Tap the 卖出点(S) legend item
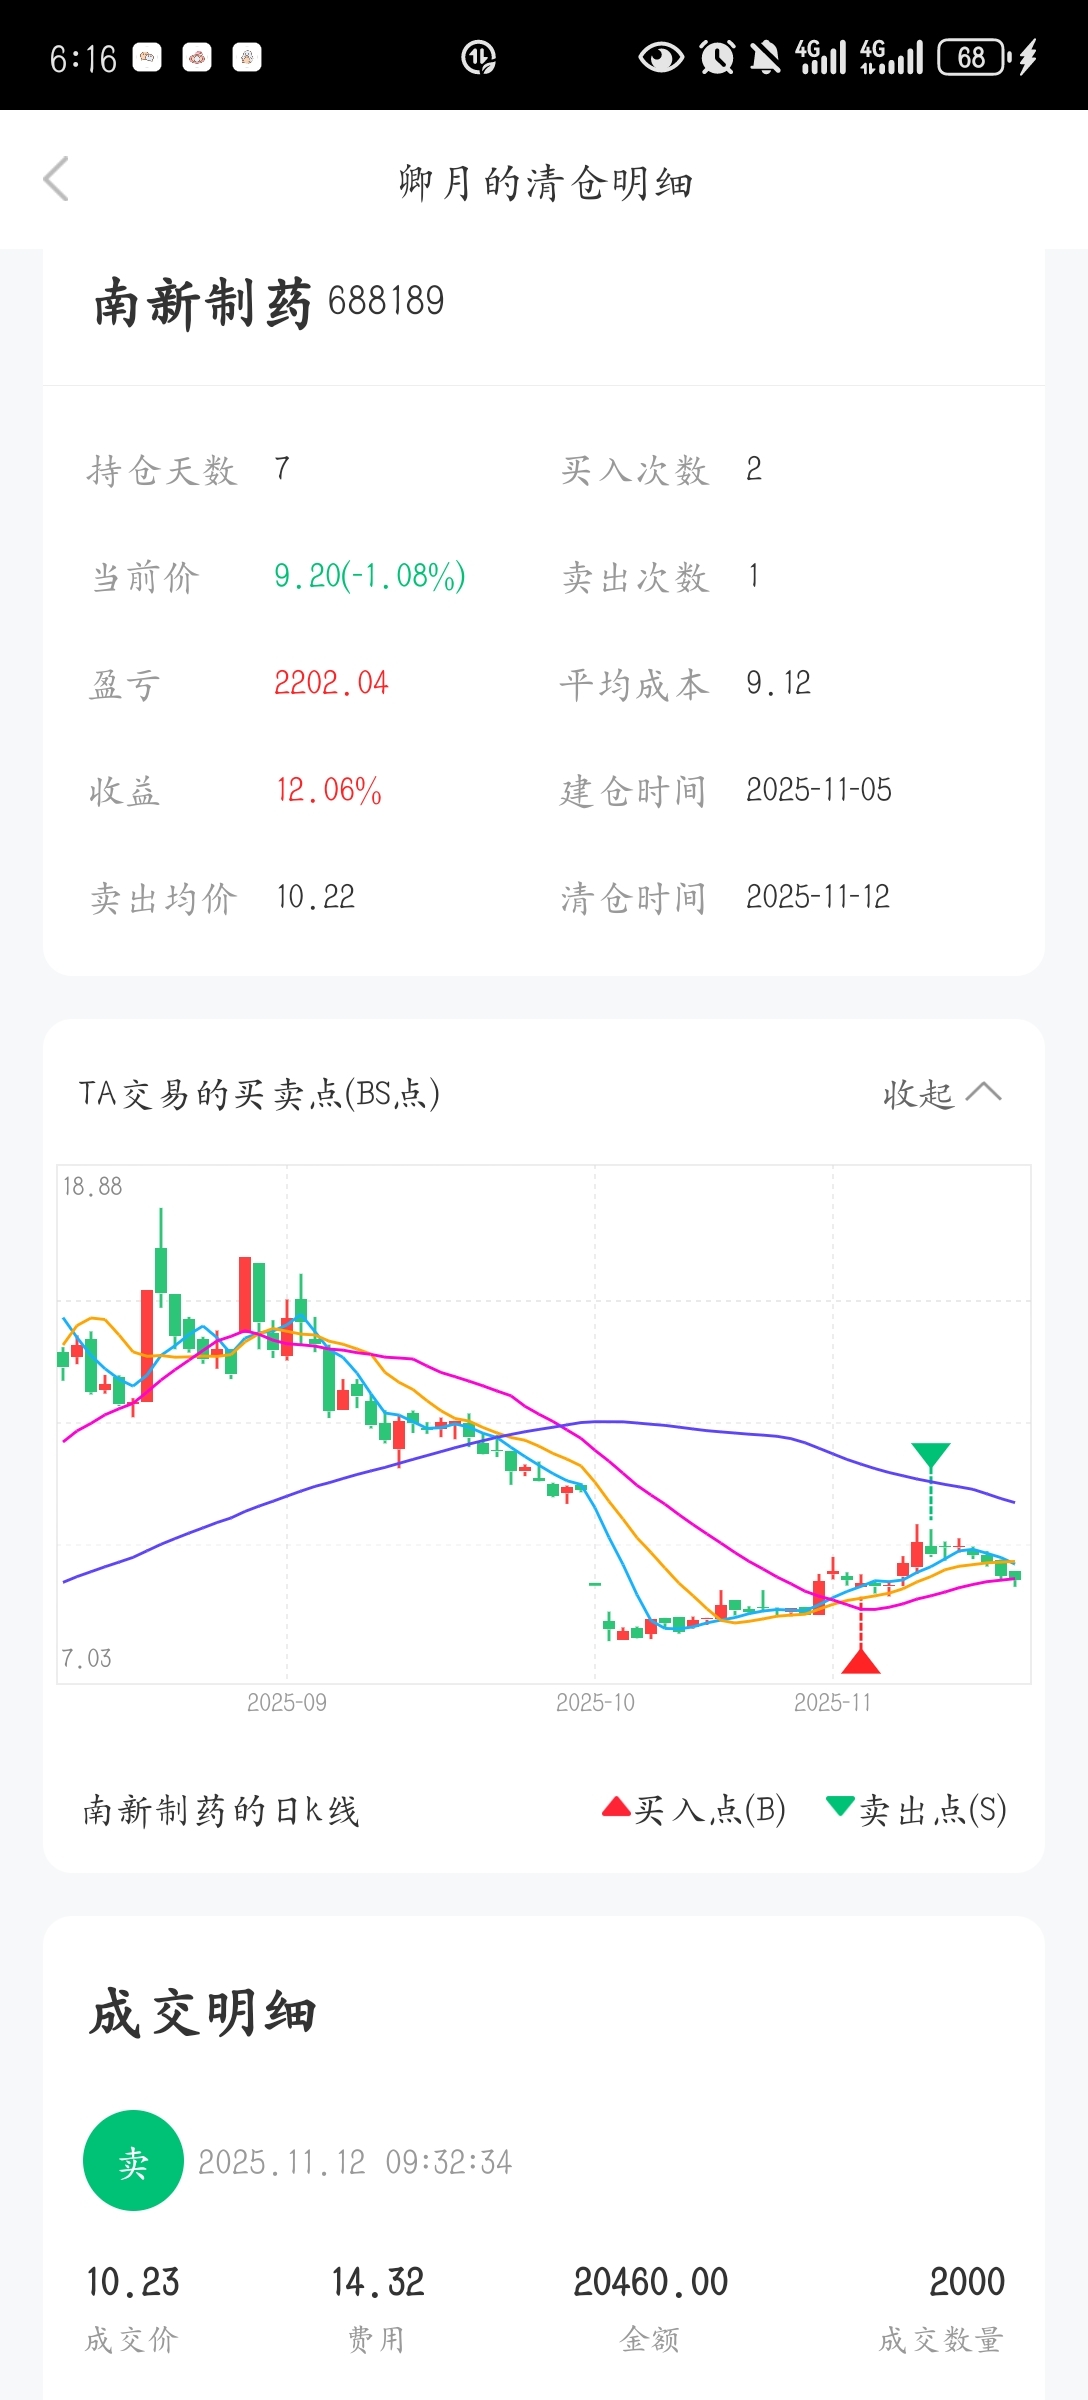This screenshot has width=1088, height=2400. pyautogui.click(x=917, y=1809)
